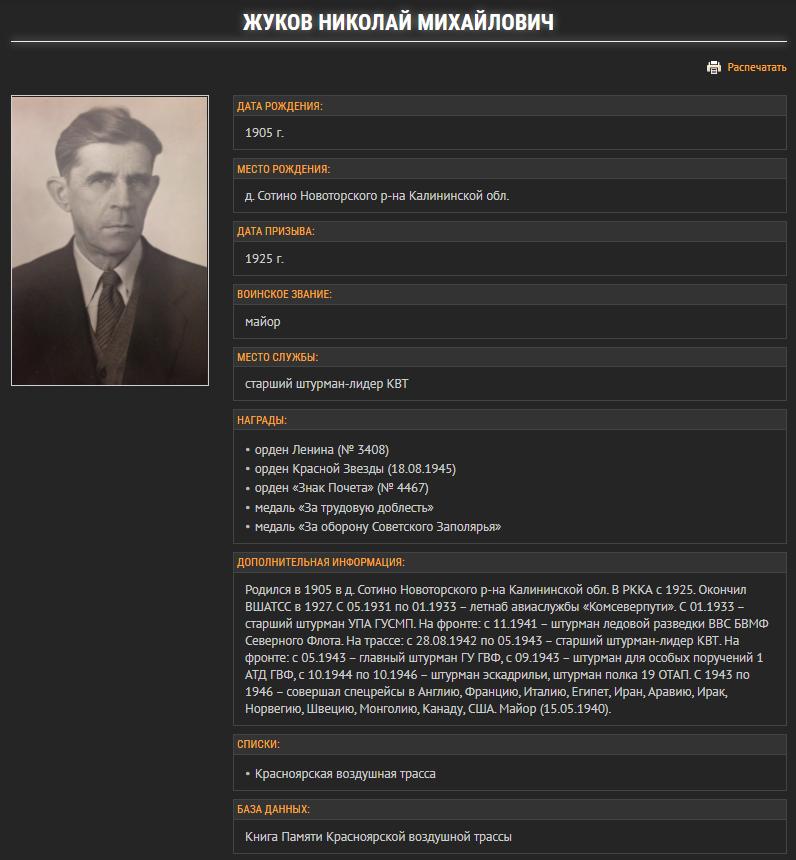Screen dimensions: 796x860
Task: Select the «Дата рождения» section header
Action: [x=280, y=106]
